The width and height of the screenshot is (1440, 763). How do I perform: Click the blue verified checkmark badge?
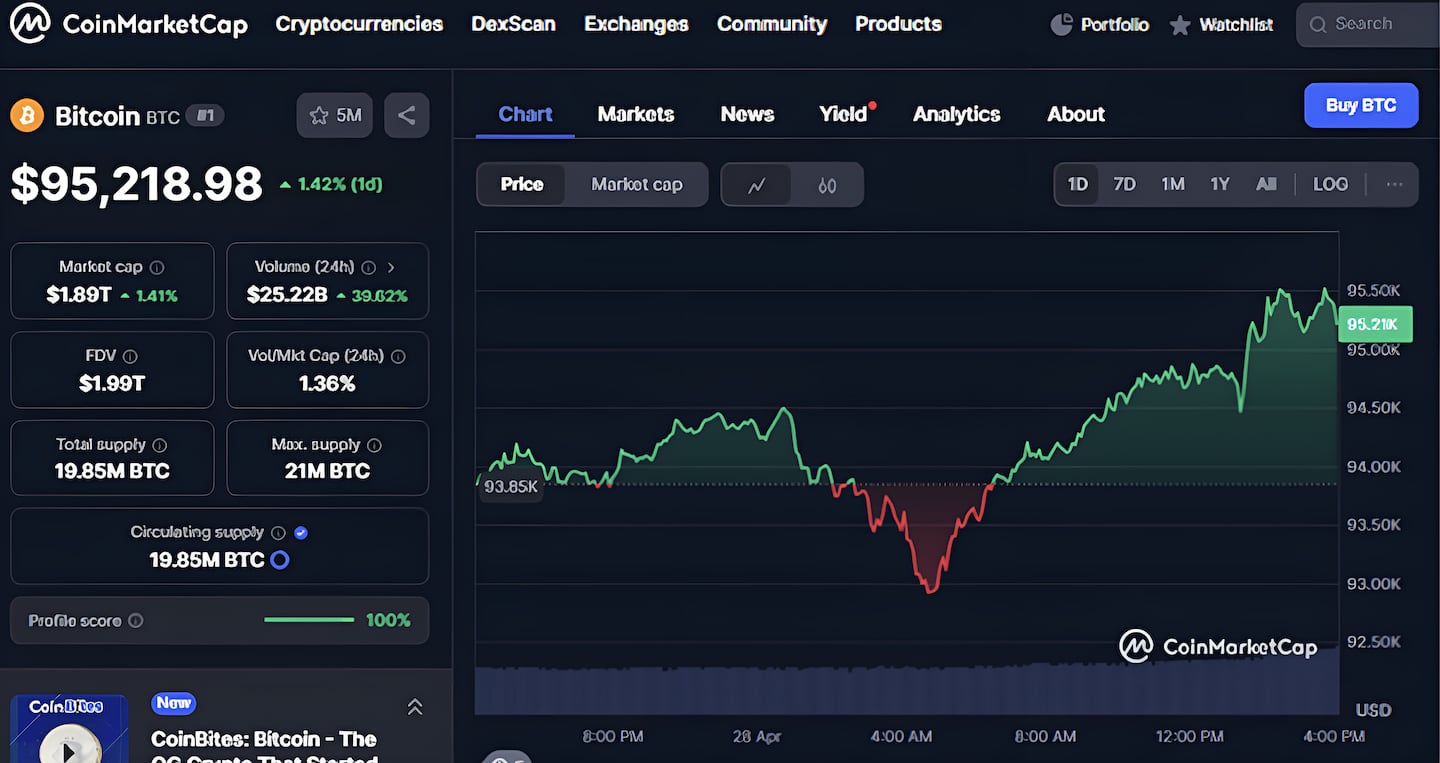tap(301, 533)
